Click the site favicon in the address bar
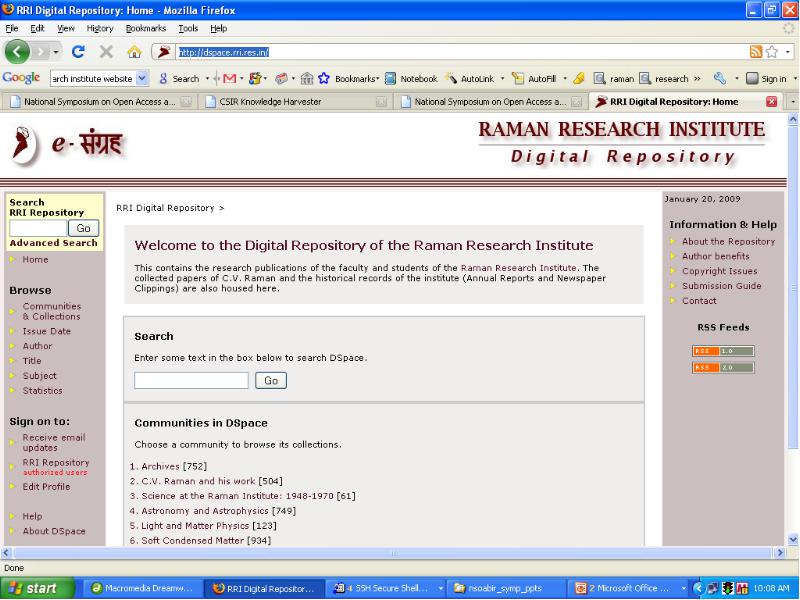Image resolution: width=800 pixels, height=600 pixels. pos(164,52)
